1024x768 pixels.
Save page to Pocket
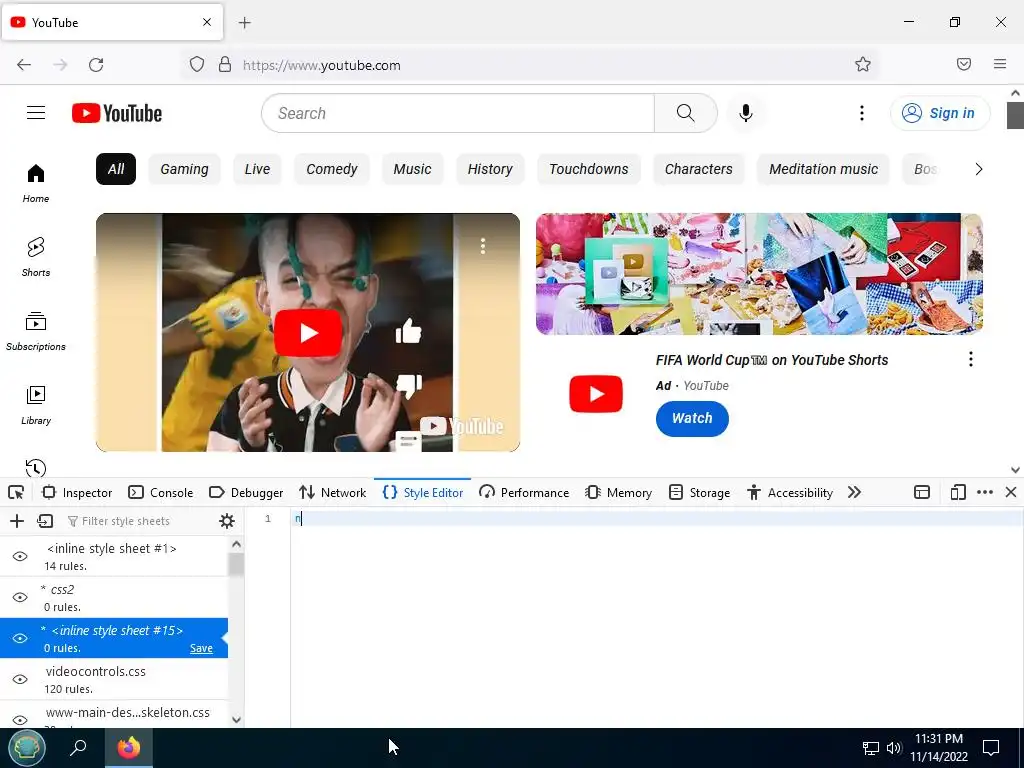coord(964,64)
